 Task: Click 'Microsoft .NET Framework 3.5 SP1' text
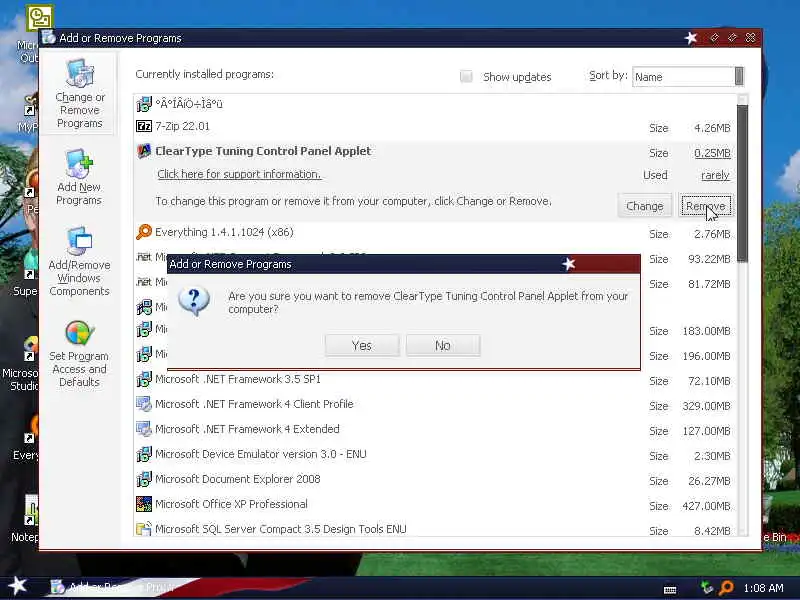click(238, 379)
